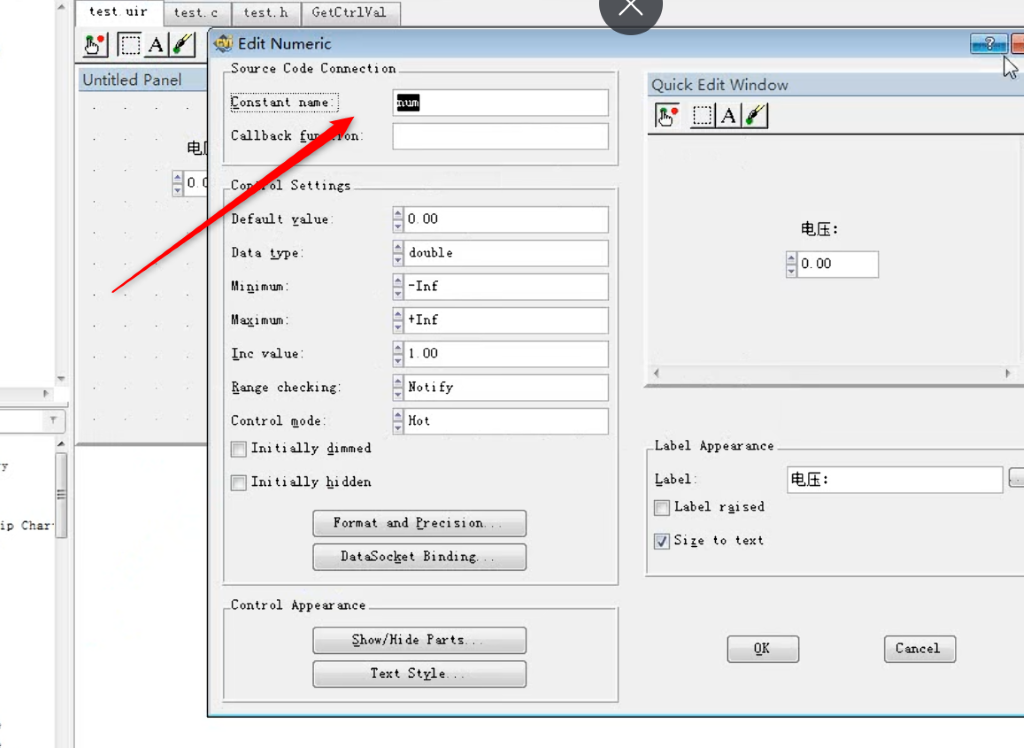
Task: Switch to the test.c tab
Action: (197, 13)
